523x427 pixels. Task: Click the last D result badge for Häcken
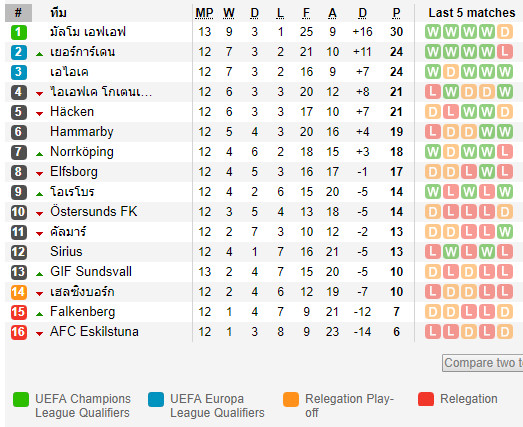pyautogui.click(x=505, y=112)
